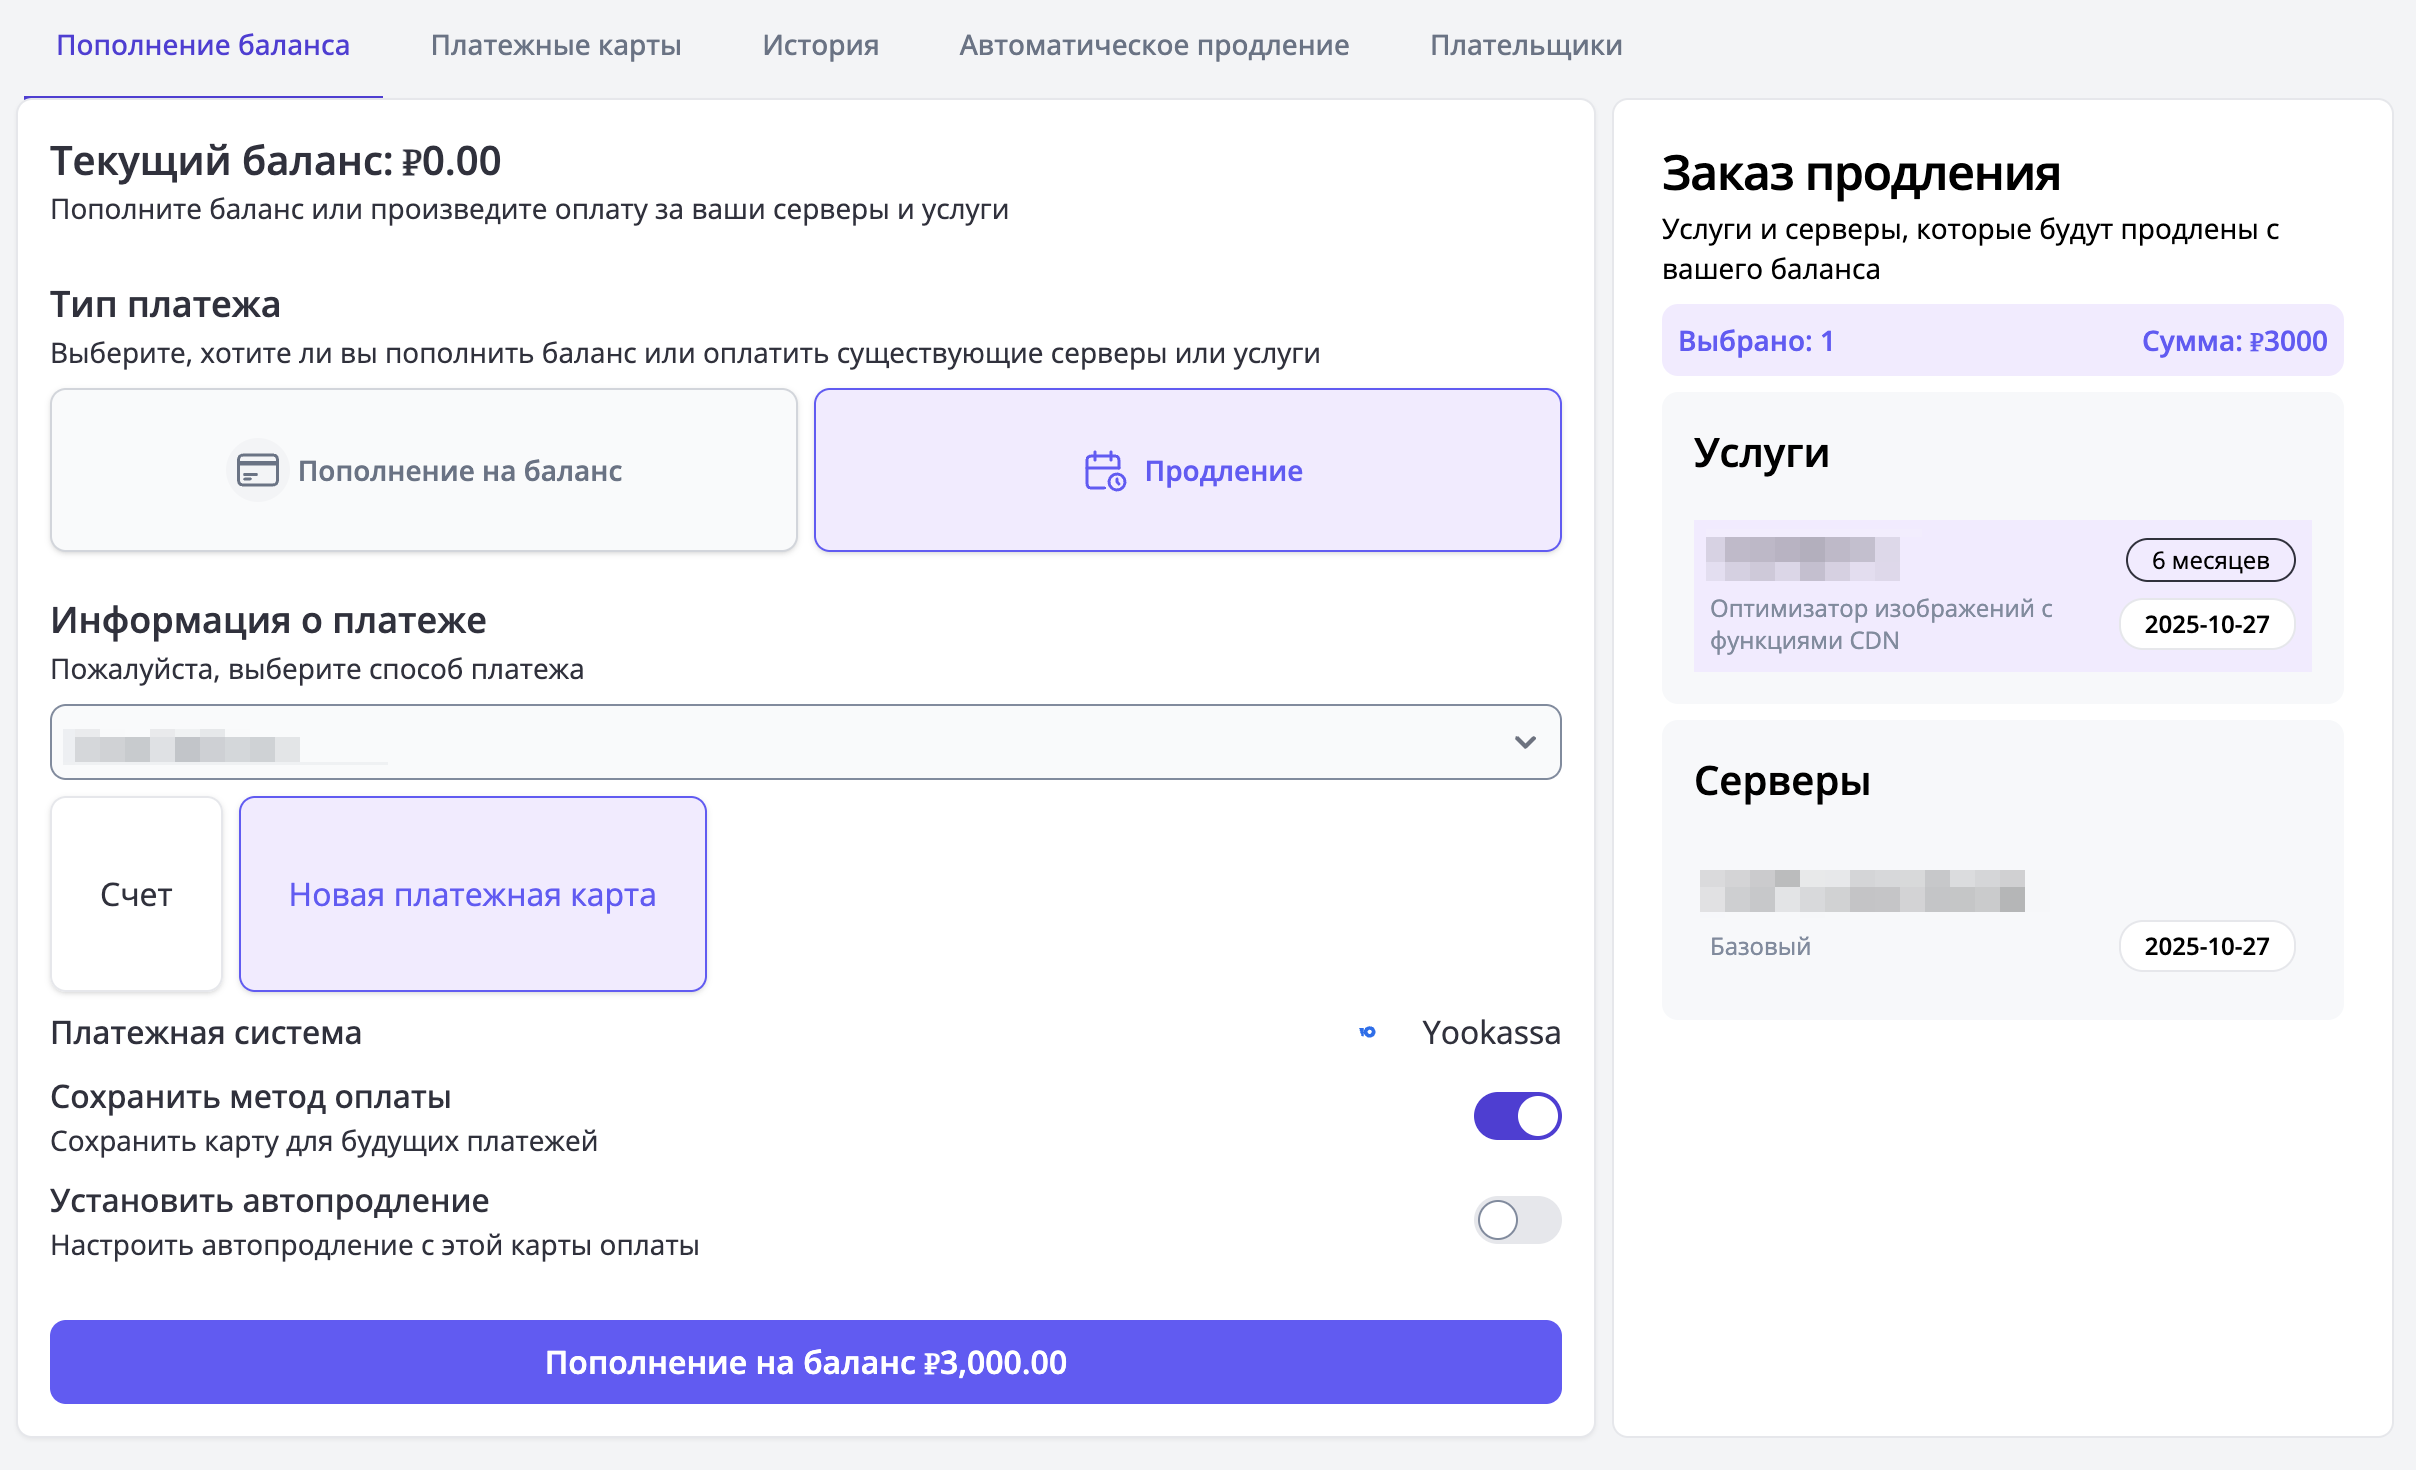
Task: Click the calendar renewal icon
Action: [1105, 470]
